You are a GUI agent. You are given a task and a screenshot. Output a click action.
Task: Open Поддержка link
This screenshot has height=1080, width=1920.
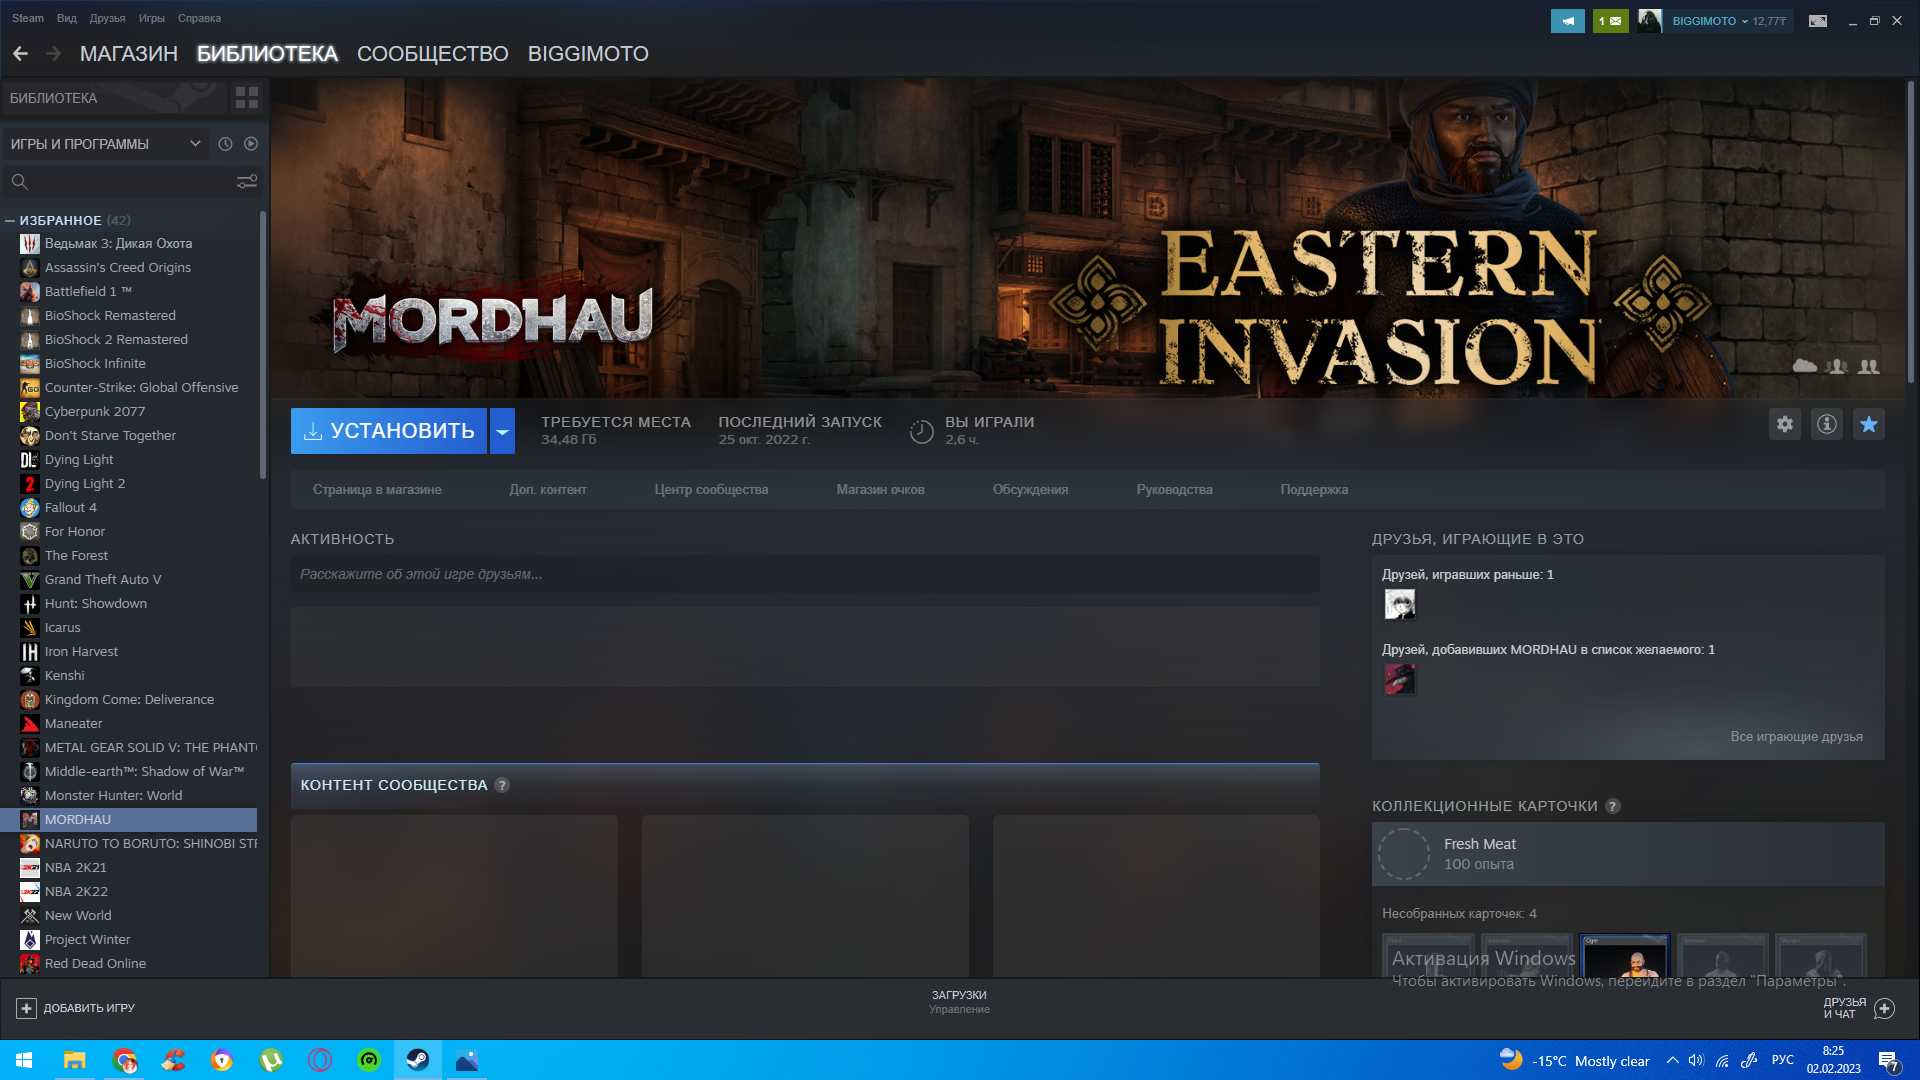coord(1314,490)
